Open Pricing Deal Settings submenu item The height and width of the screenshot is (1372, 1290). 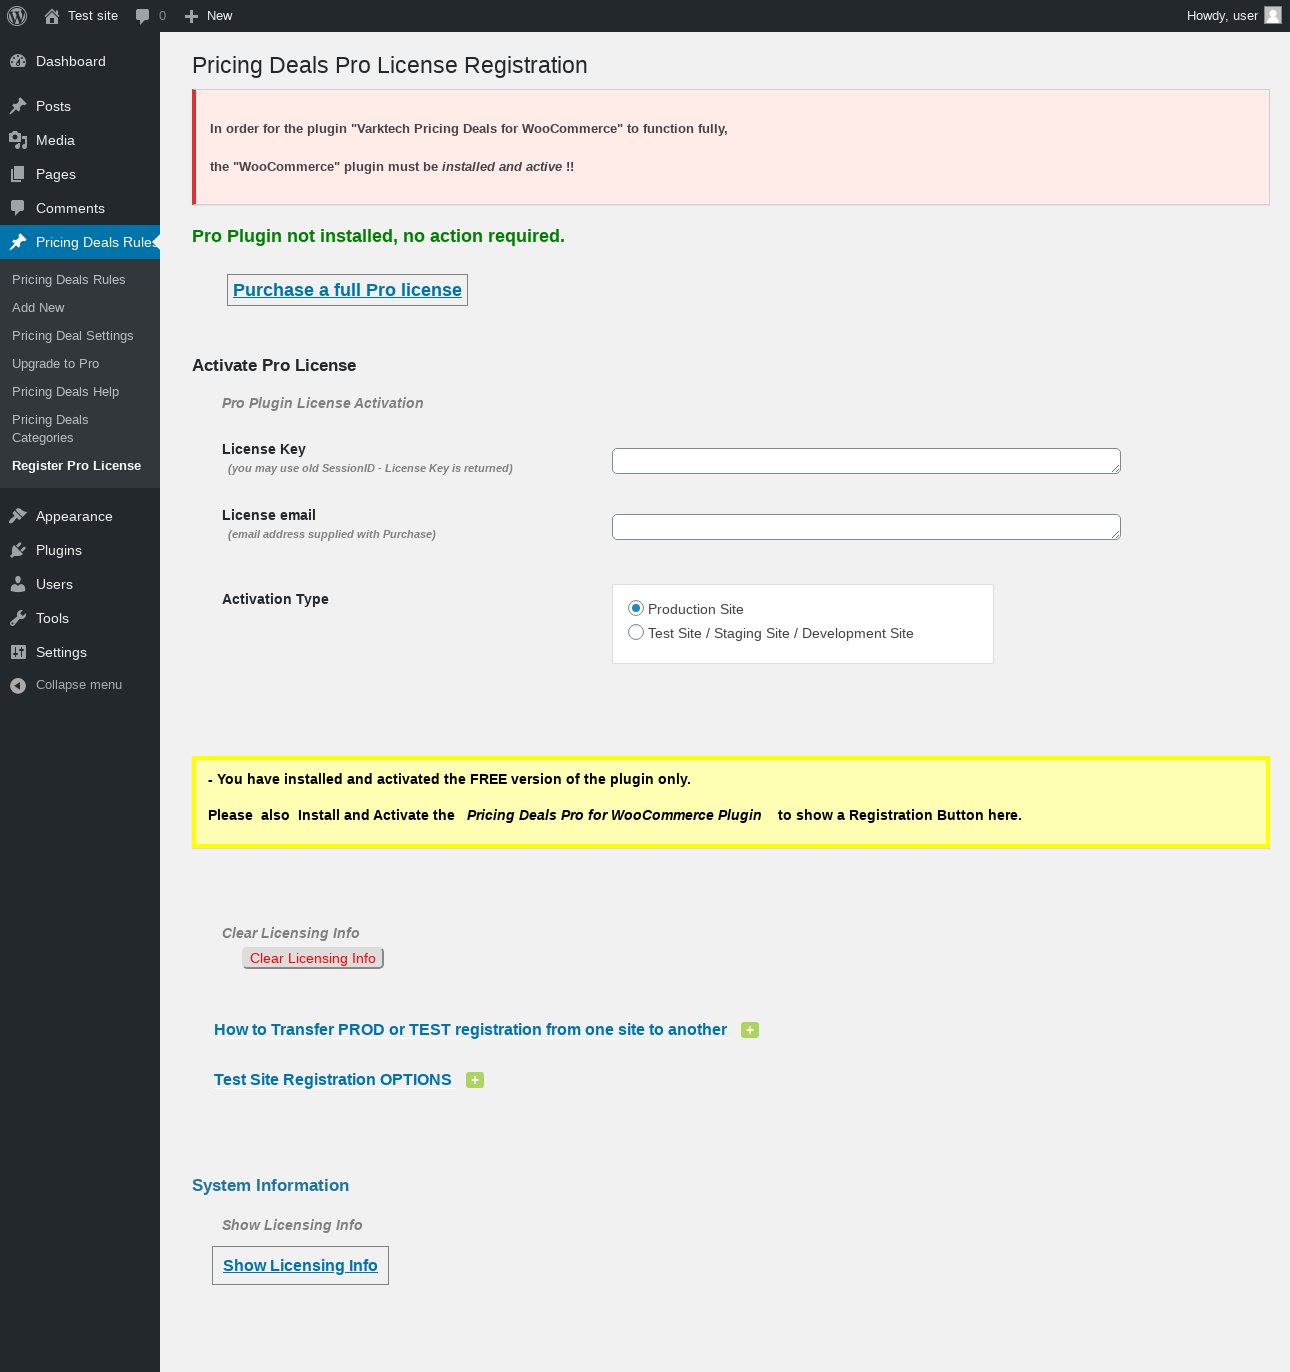pos(73,336)
